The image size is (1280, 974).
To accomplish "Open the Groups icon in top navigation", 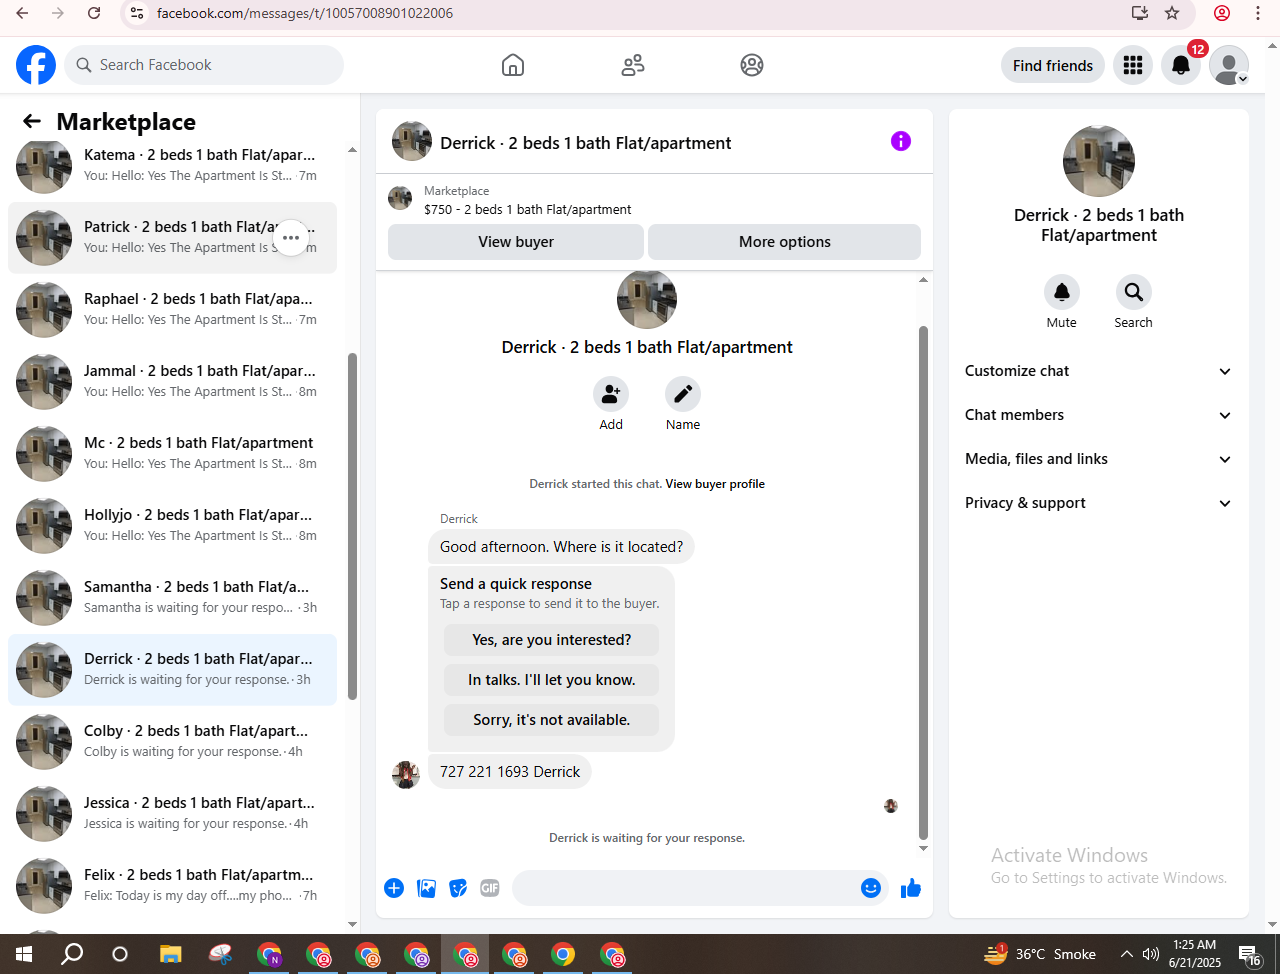I will tap(752, 65).
